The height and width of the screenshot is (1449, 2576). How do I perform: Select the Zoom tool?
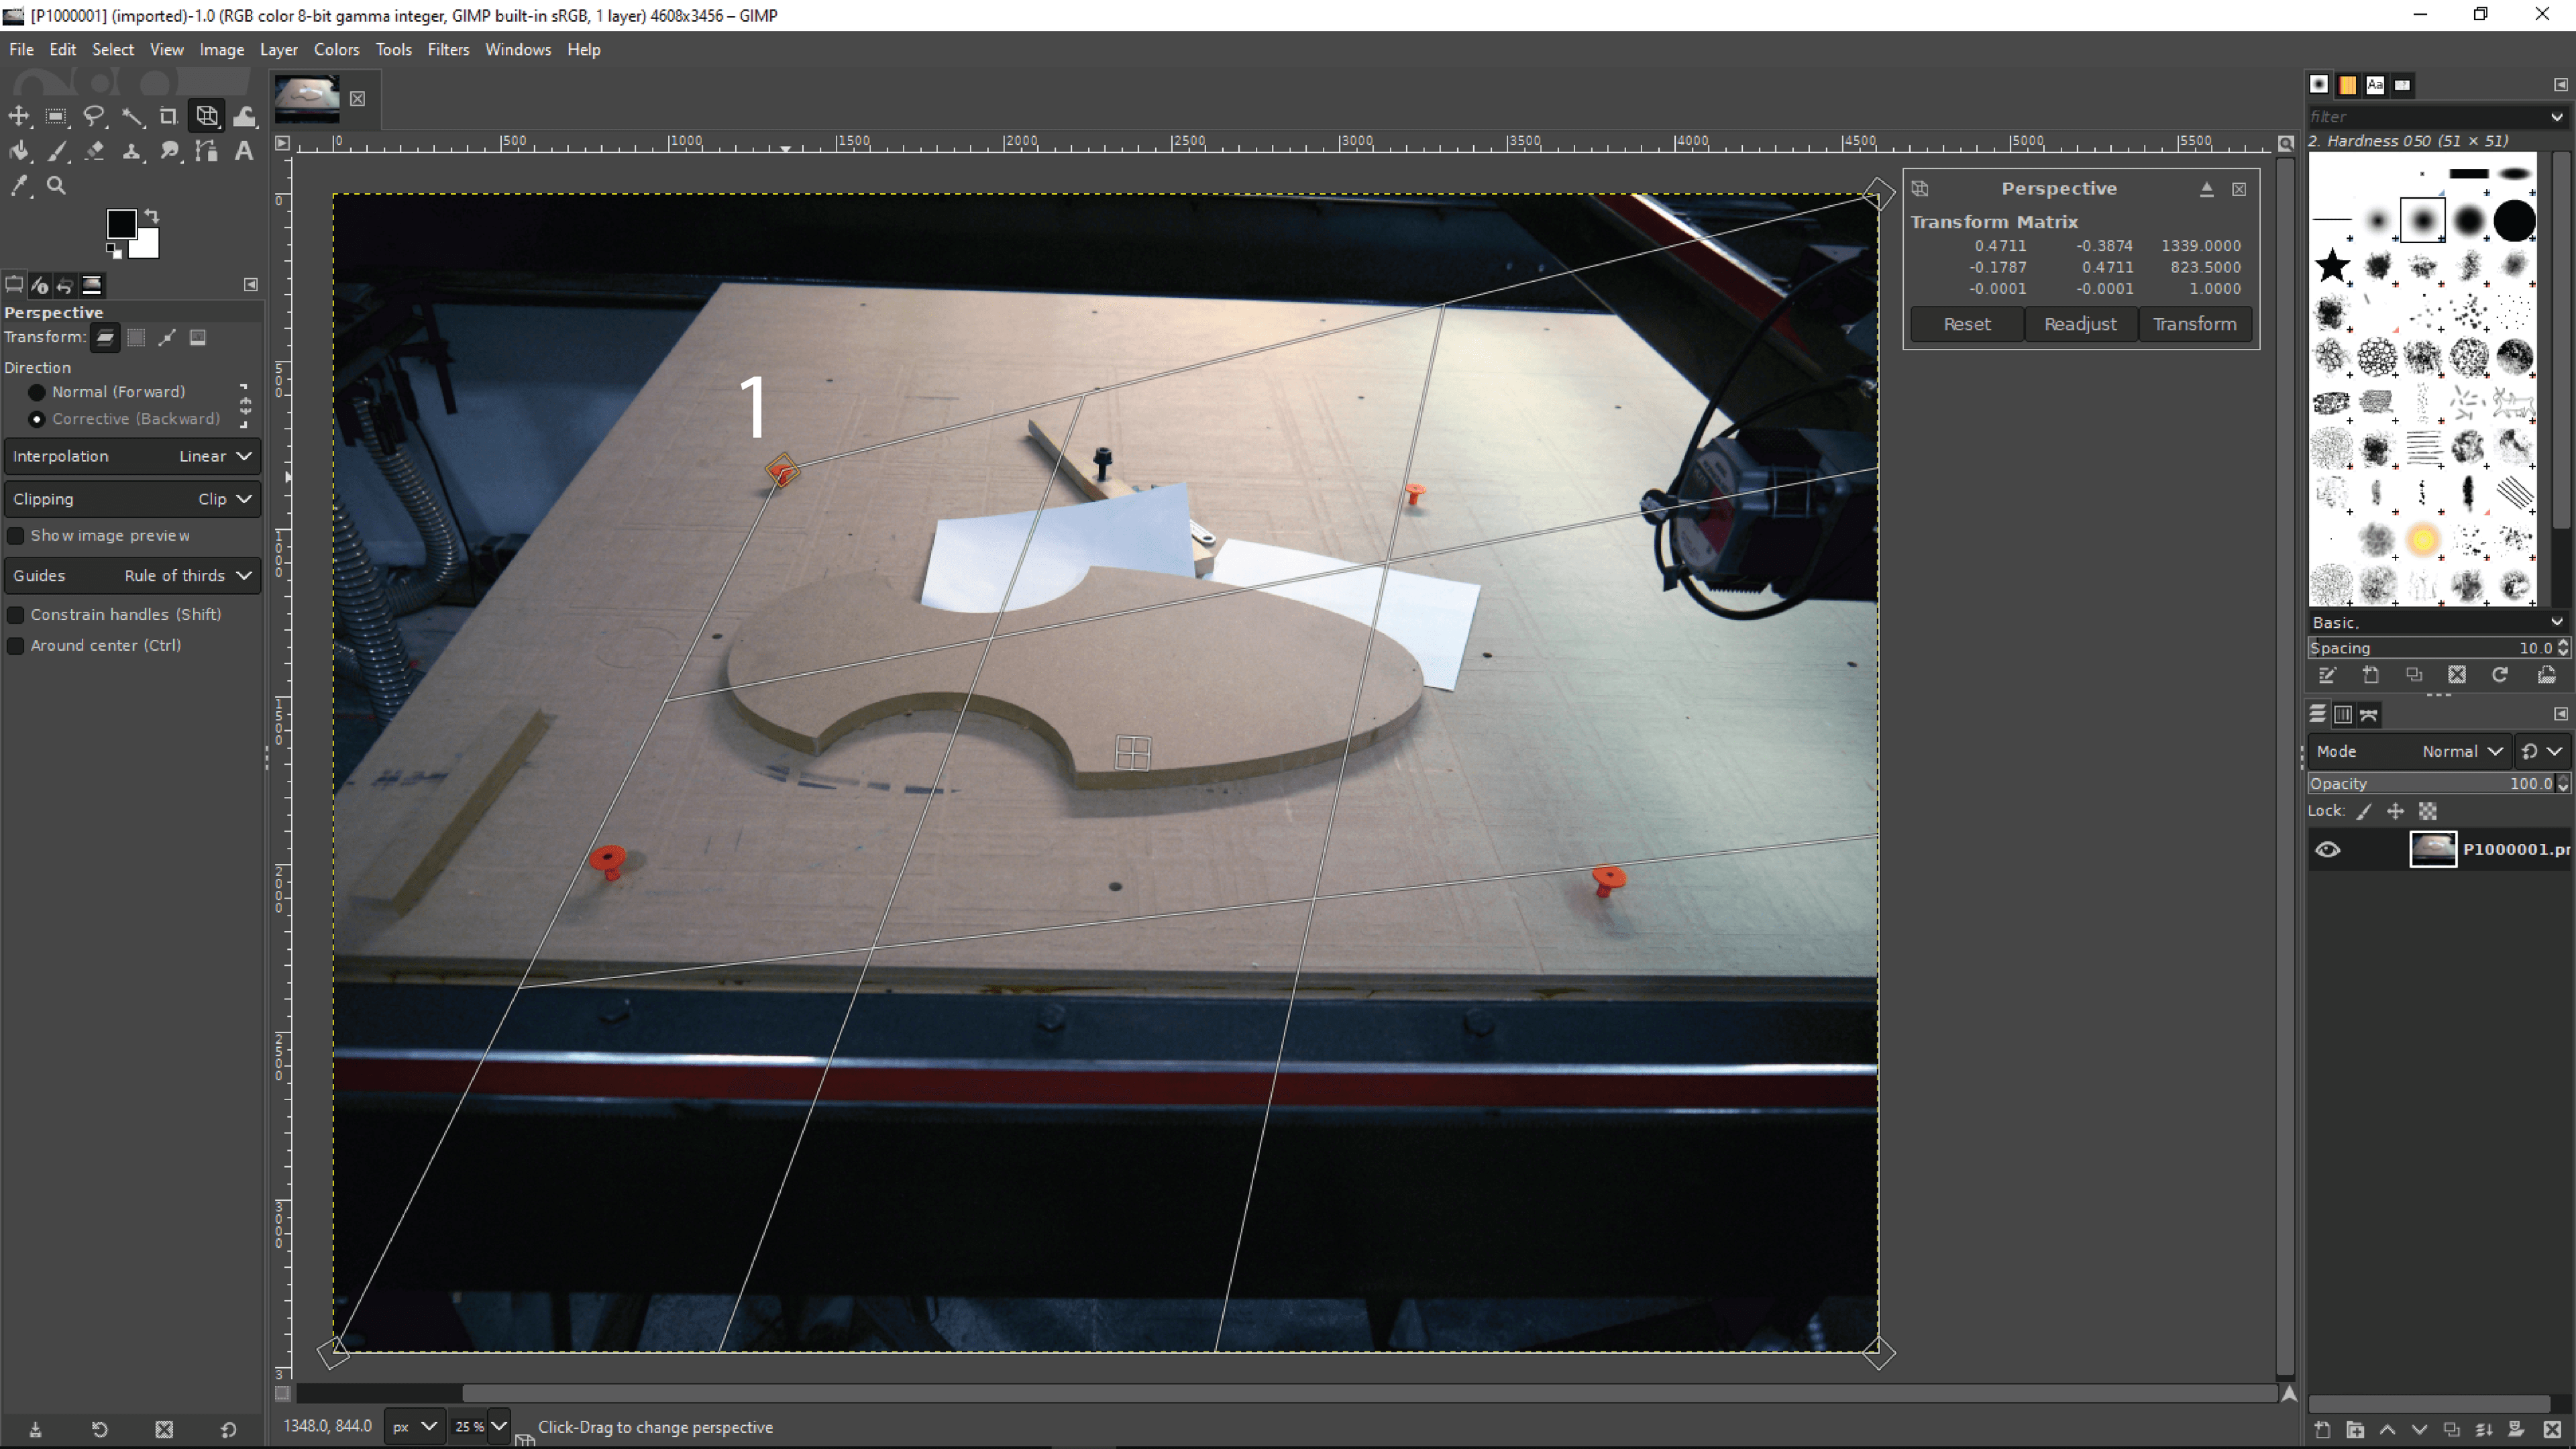pos(57,186)
